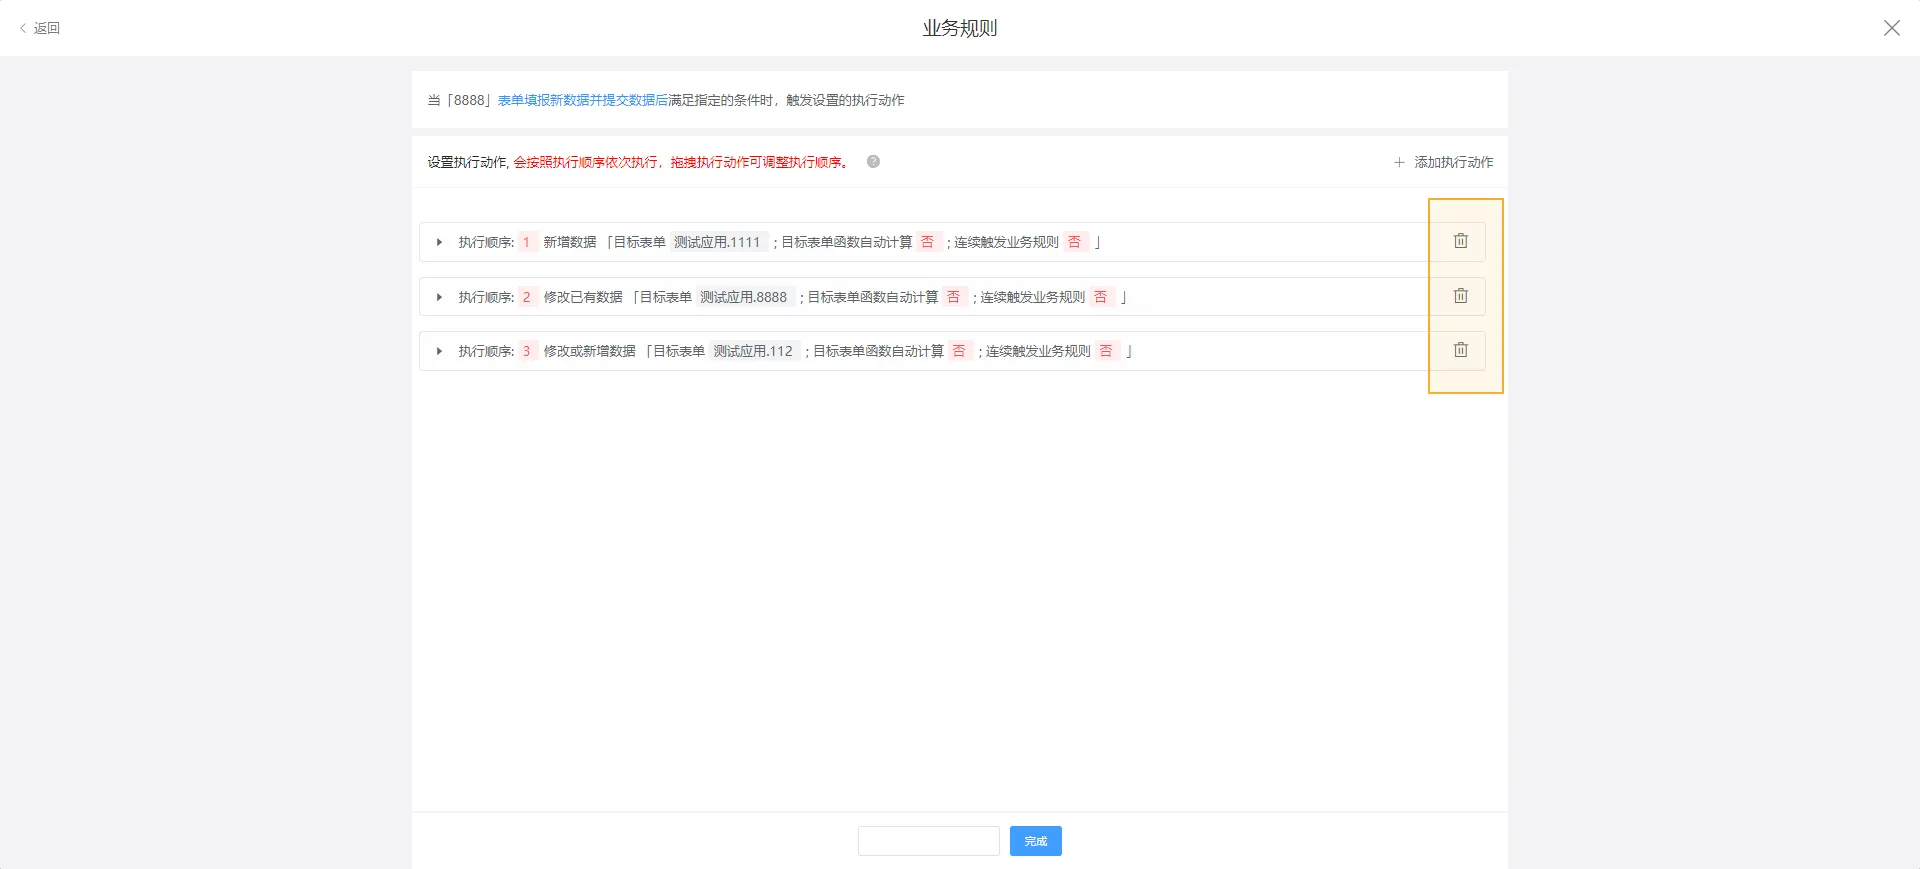Click the plus icon to add execution action
The width and height of the screenshot is (1920, 869).
click(x=1399, y=162)
